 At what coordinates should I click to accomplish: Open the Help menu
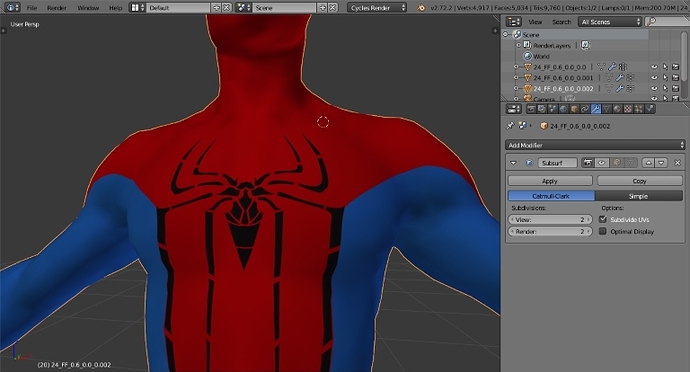[115, 8]
